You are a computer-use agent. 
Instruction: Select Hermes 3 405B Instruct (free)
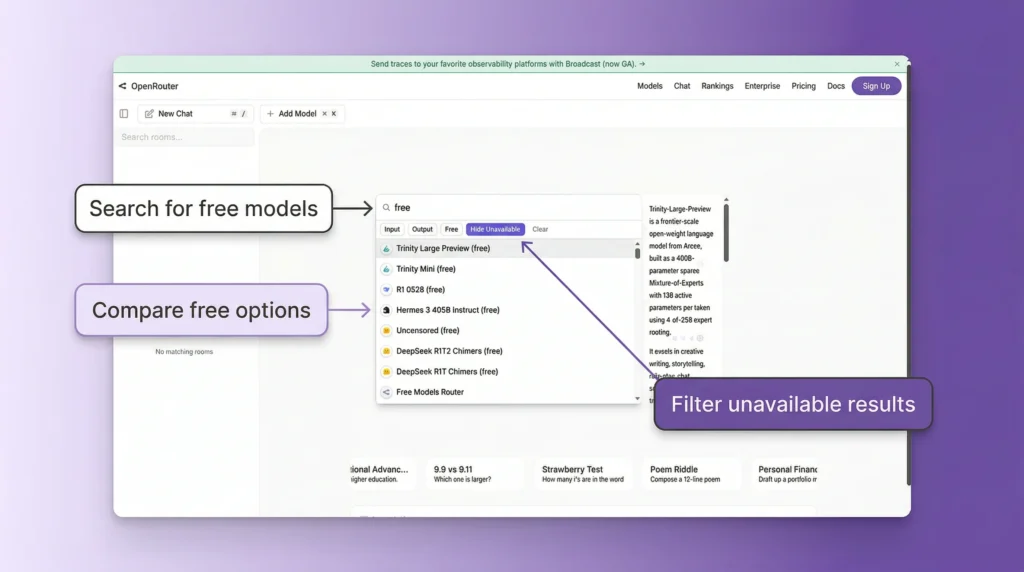click(505, 310)
